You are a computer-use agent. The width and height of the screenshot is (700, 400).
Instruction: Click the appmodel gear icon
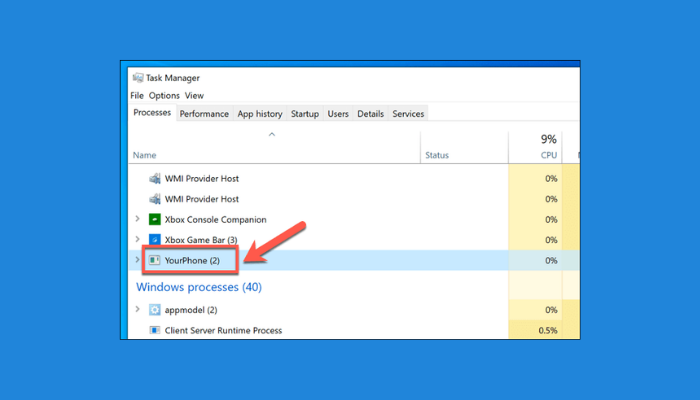(155, 310)
